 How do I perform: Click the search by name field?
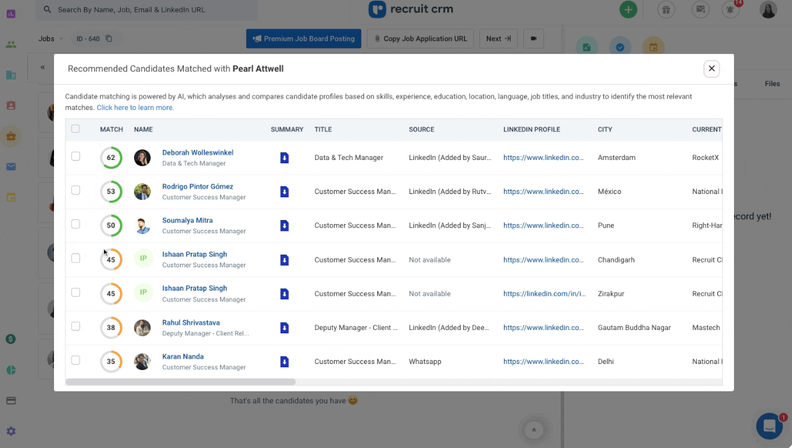click(146, 10)
